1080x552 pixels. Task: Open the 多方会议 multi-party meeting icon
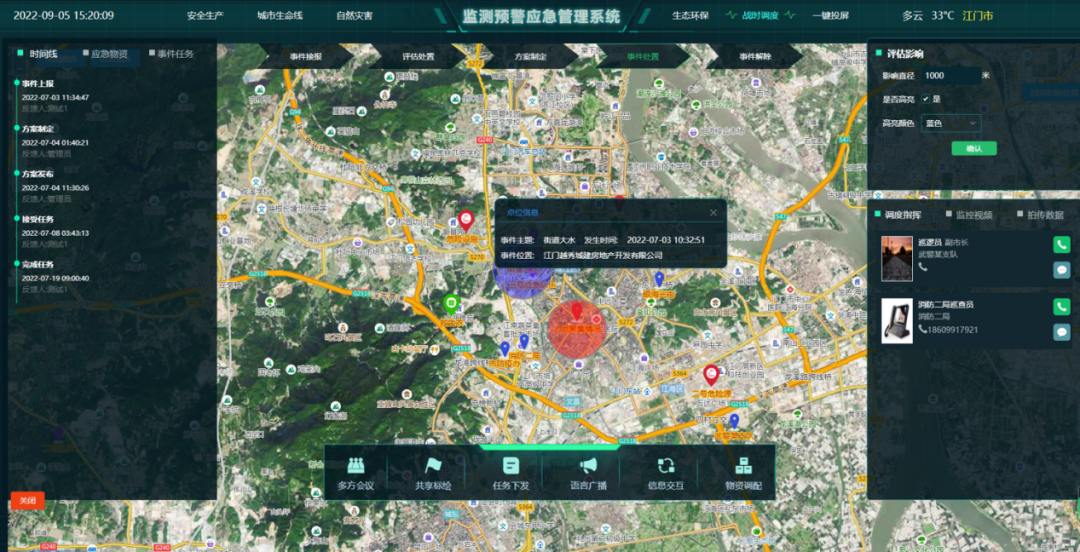click(355, 466)
